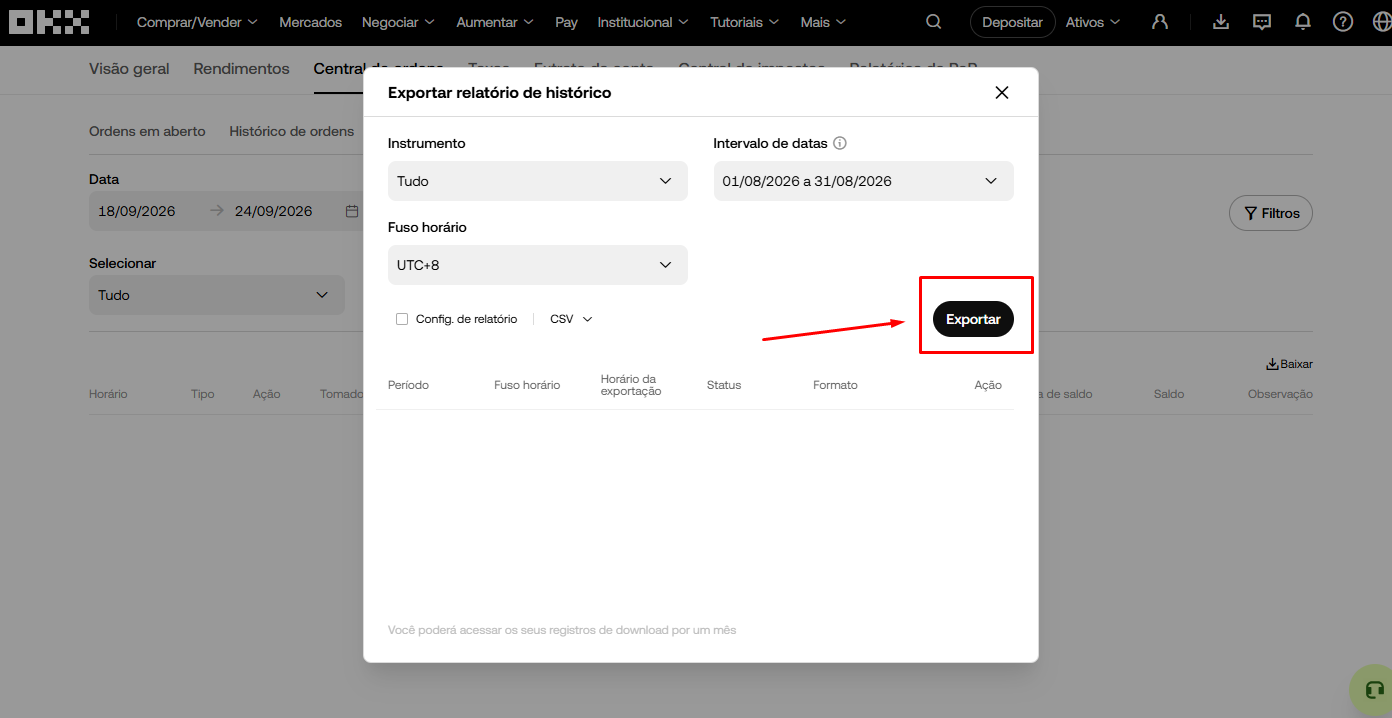
Task: Click the download icon in top bar
Action: (1220, 22)
